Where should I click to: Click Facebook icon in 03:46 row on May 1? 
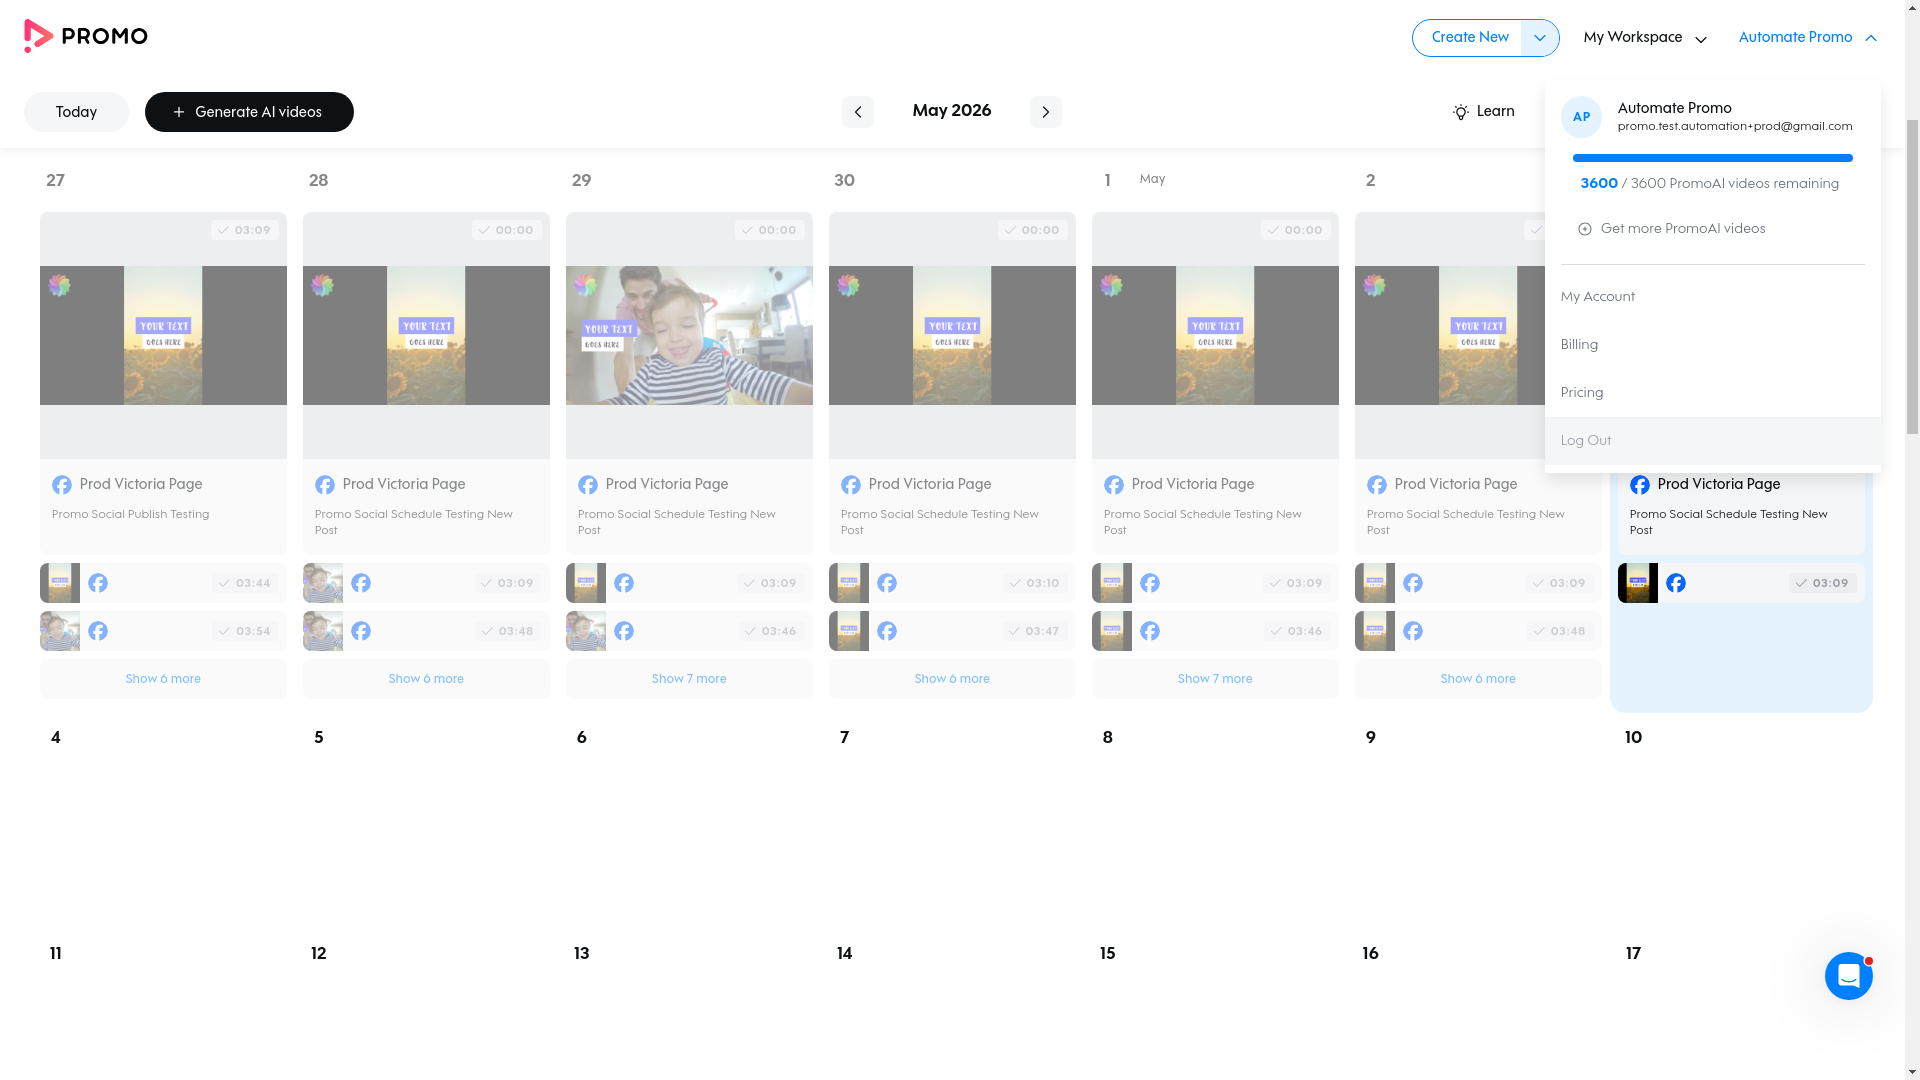(x=1150, y=631)
